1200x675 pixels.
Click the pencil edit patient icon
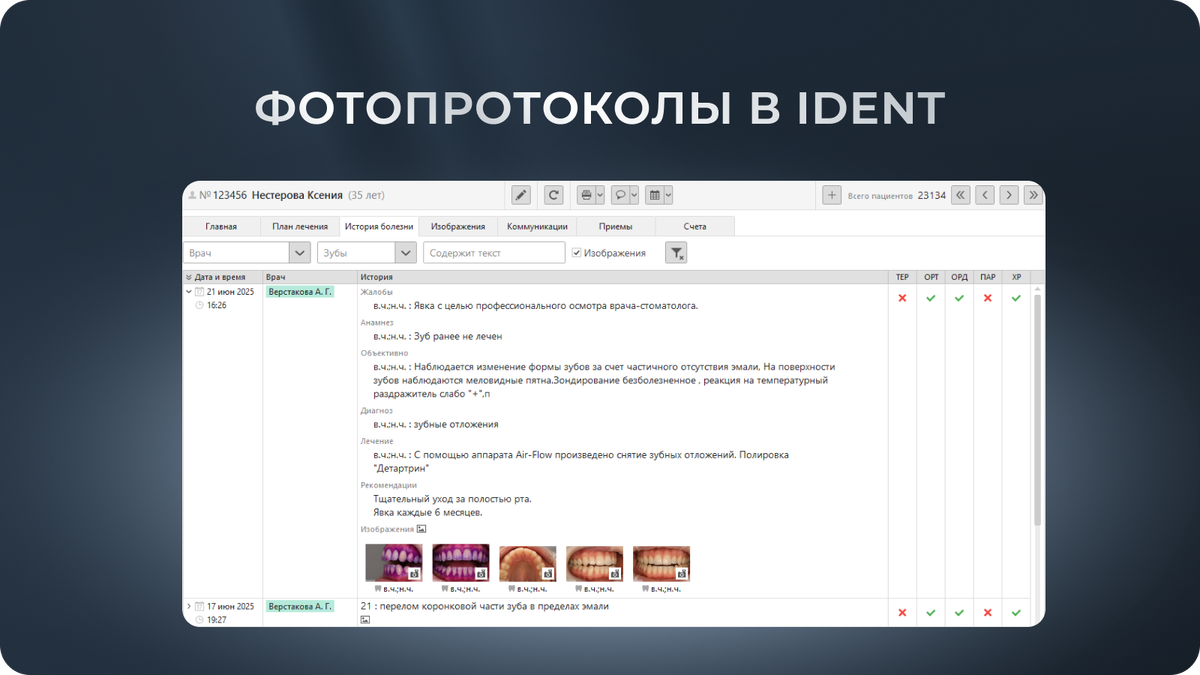(521, 195)
